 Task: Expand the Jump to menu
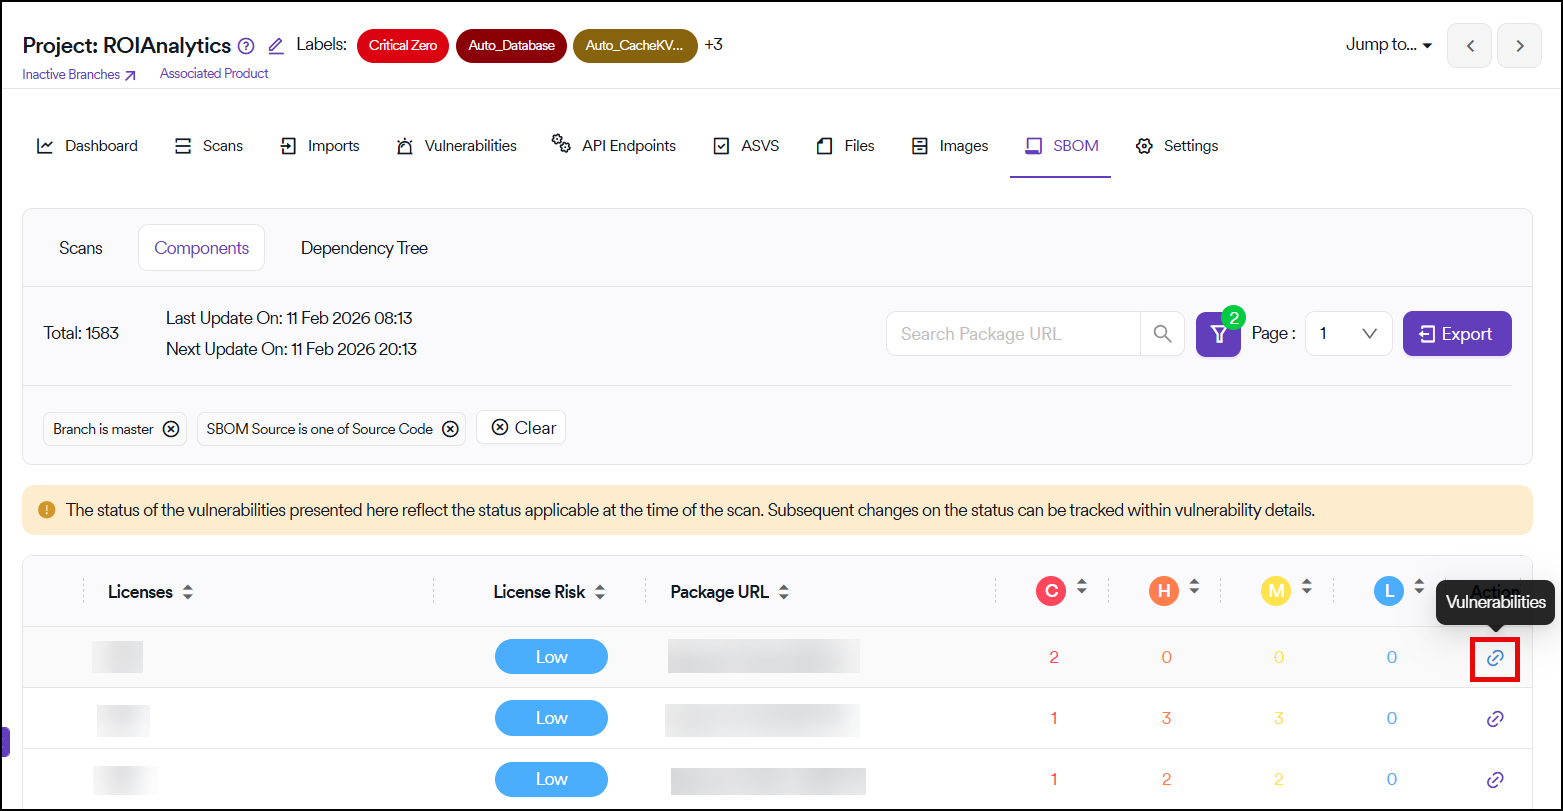click(x=1389, y=45)
